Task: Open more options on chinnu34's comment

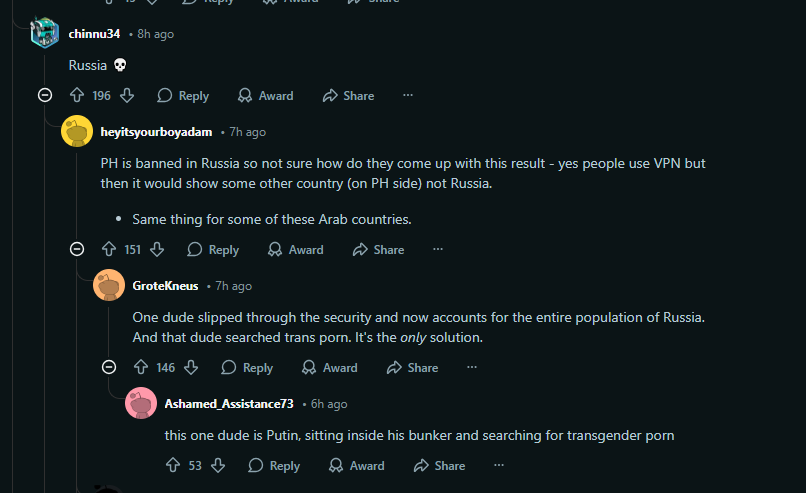Action: tap(407, 96)
